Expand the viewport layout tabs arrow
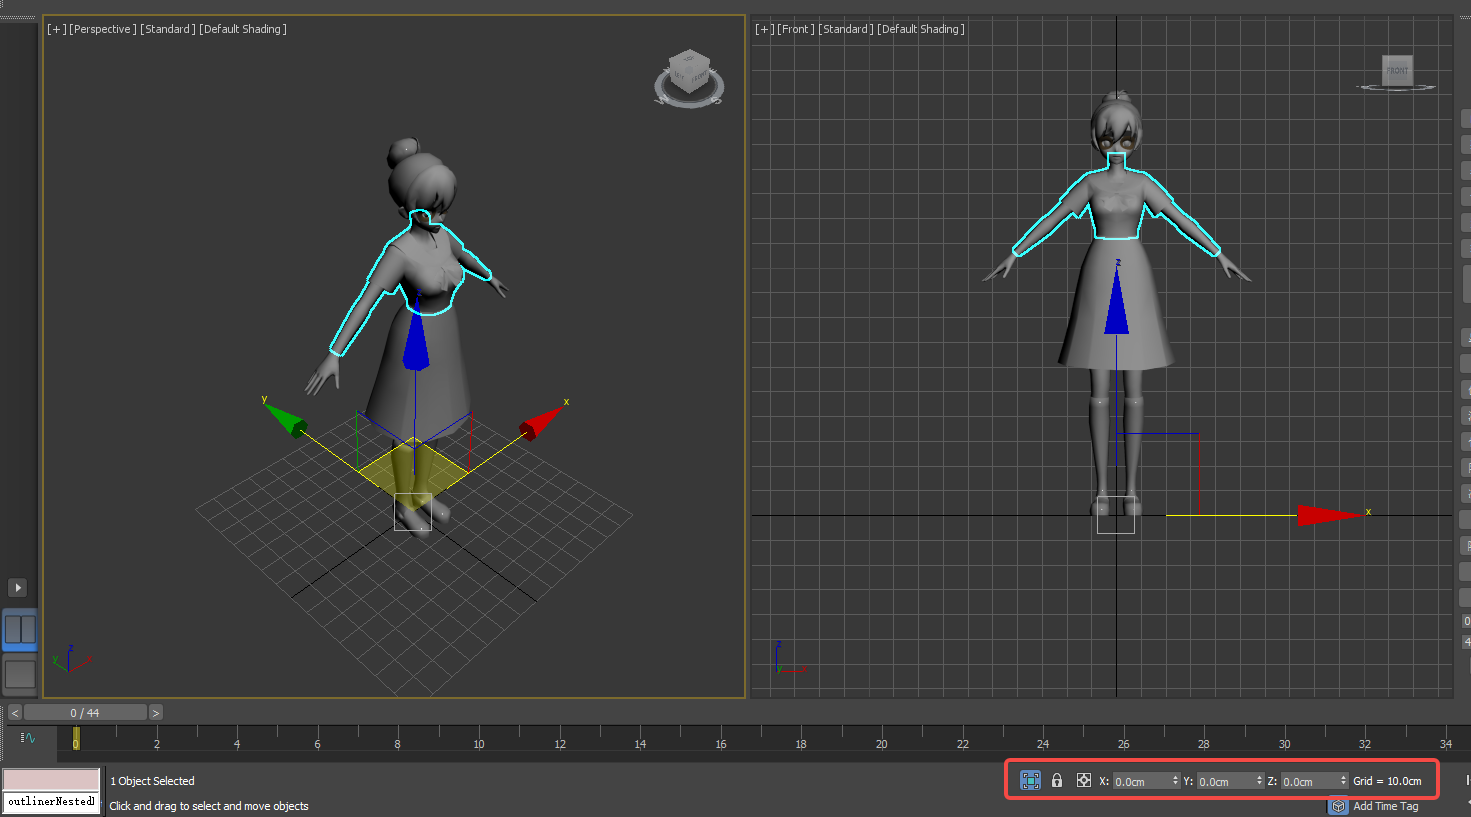This screenshot has width=1471, height=817. 17,587
